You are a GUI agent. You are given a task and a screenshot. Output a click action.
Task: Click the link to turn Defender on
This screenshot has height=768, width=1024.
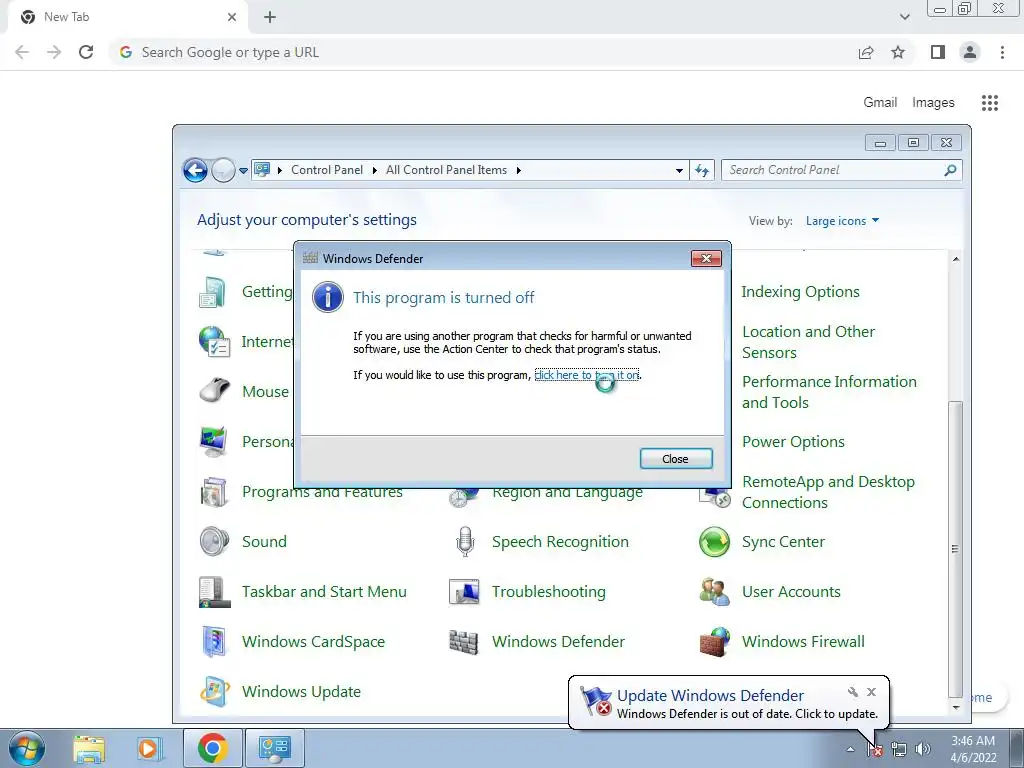pos(586,375)
